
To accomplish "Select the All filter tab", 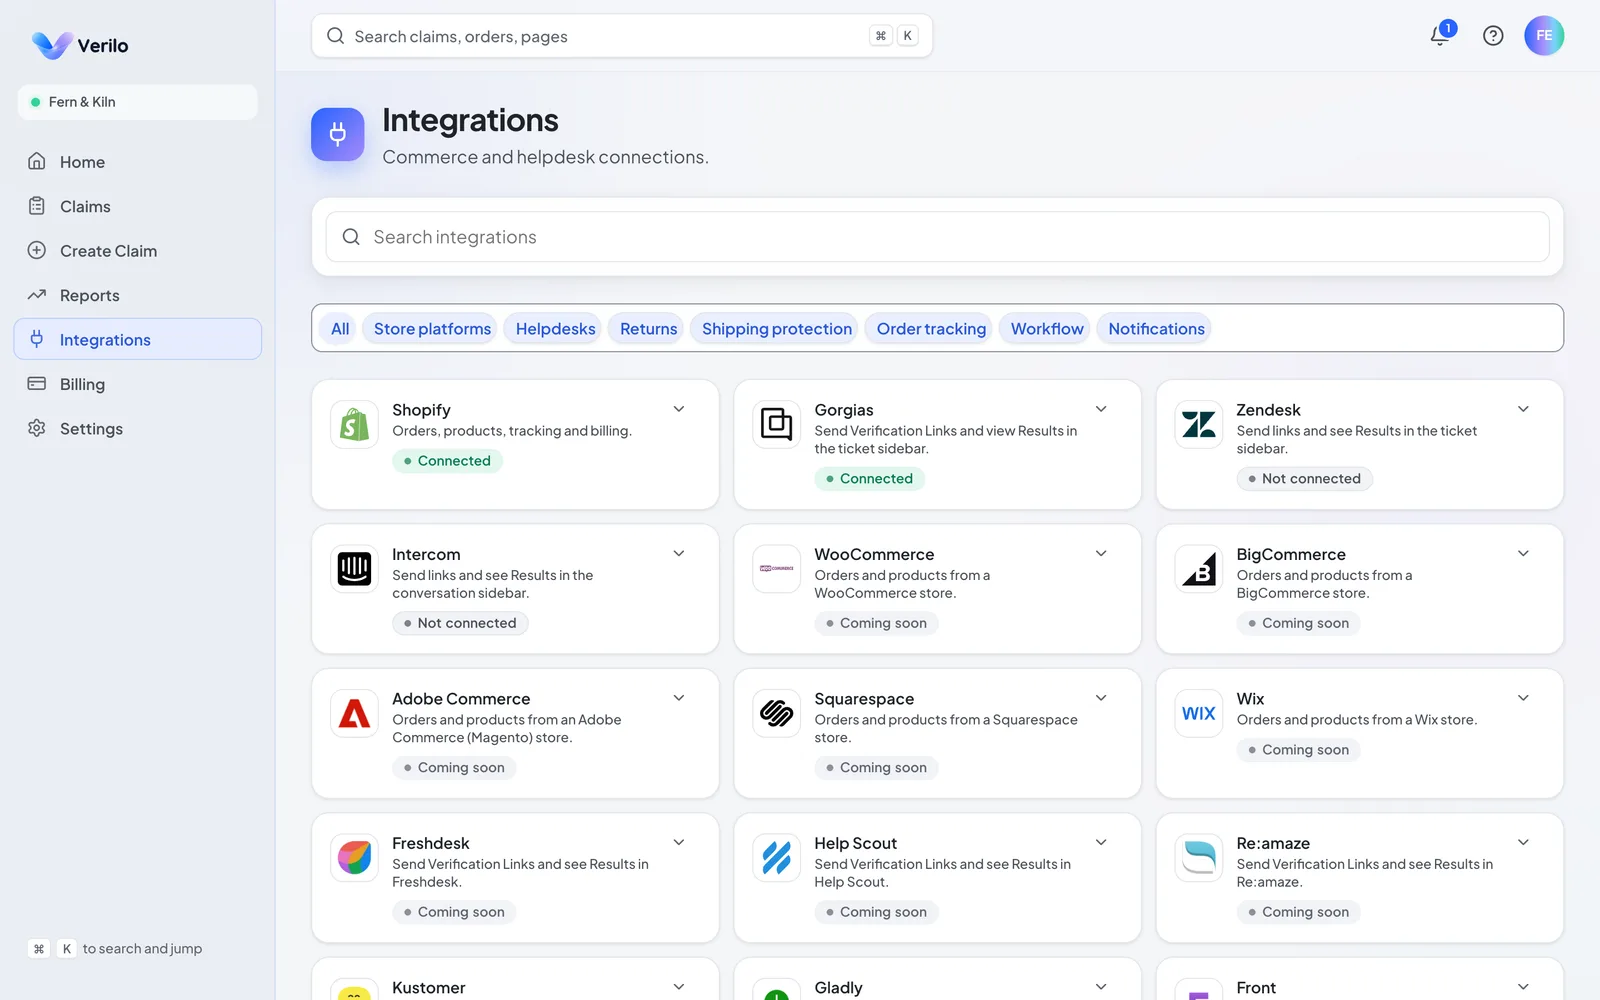I will click(x=340, y=329).
